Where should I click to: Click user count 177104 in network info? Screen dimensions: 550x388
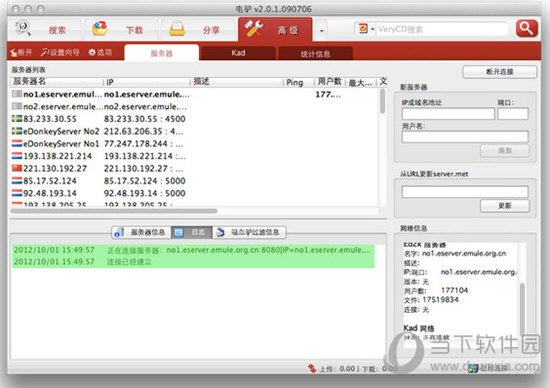454,290
